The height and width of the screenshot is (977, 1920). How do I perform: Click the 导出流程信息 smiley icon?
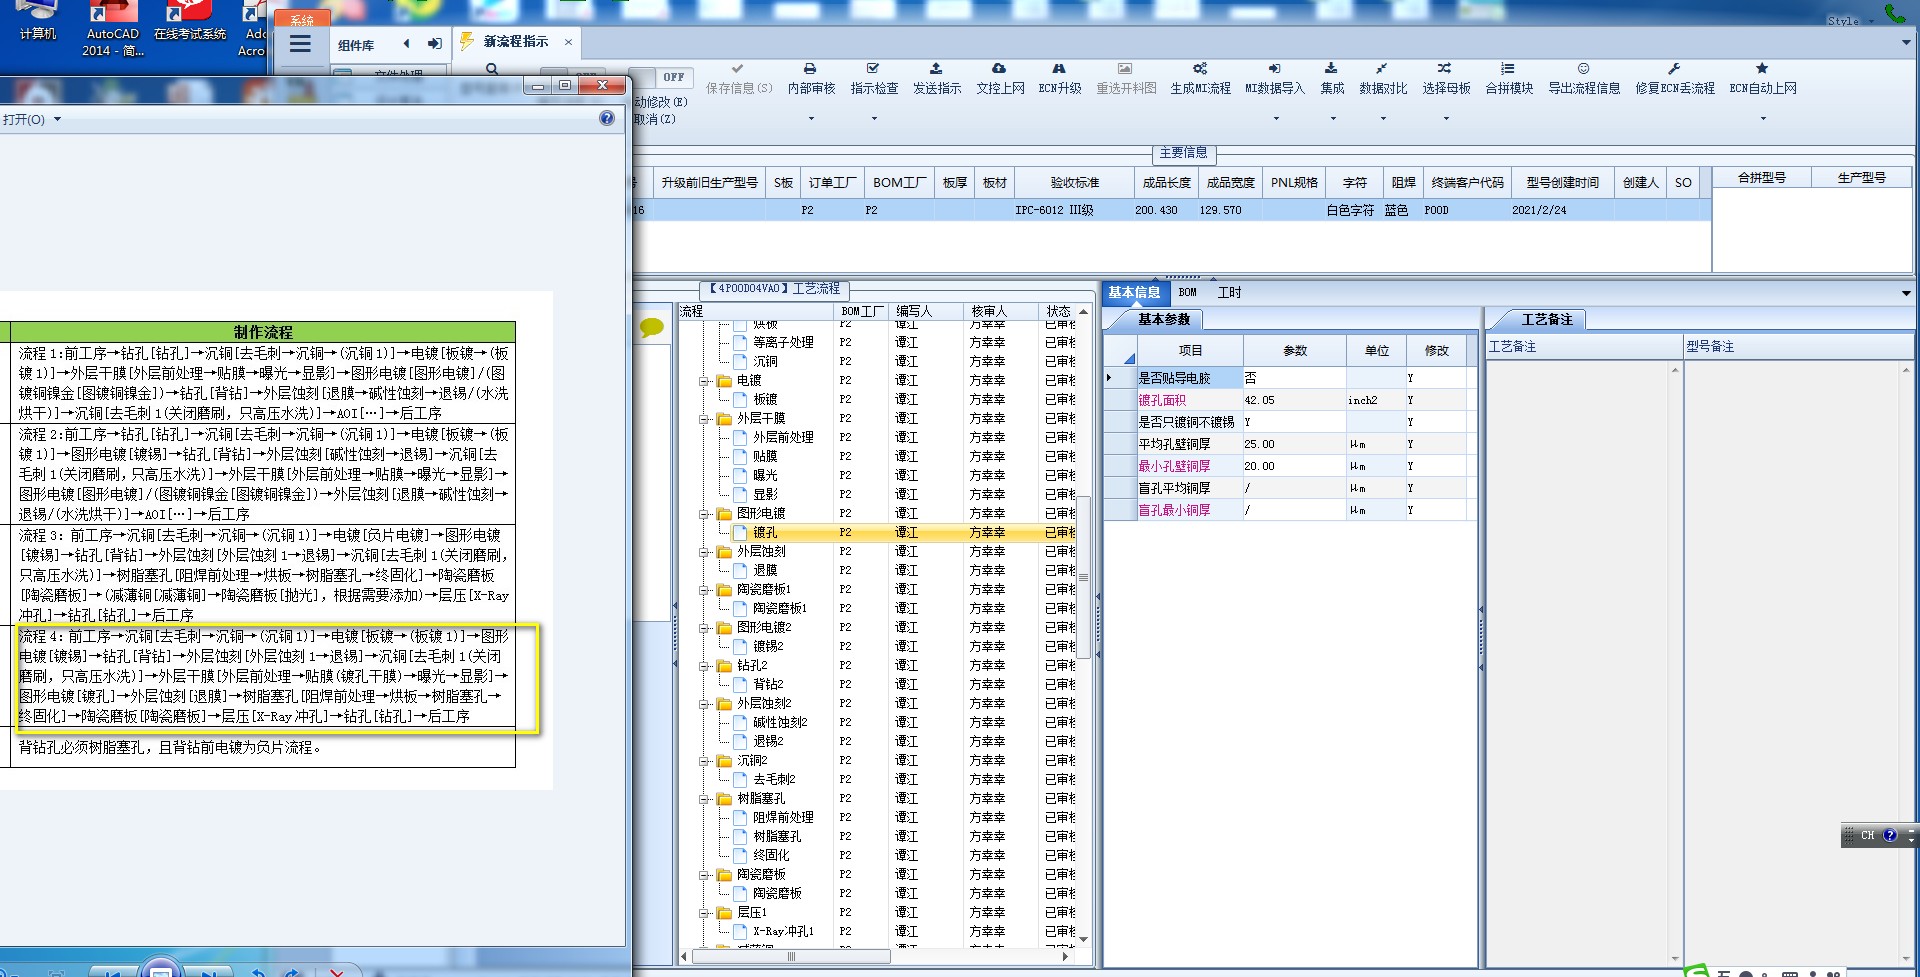pyautogui.click(x=1583, y=69)
